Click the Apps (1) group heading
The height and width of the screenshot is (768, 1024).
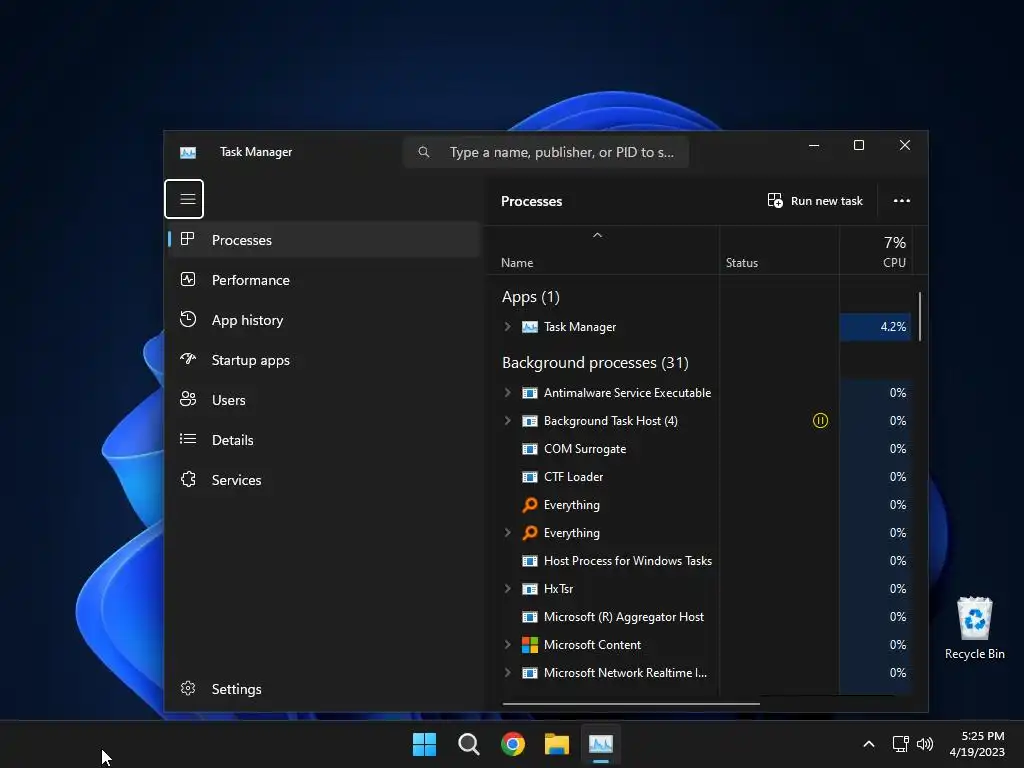tap(530, 297)
